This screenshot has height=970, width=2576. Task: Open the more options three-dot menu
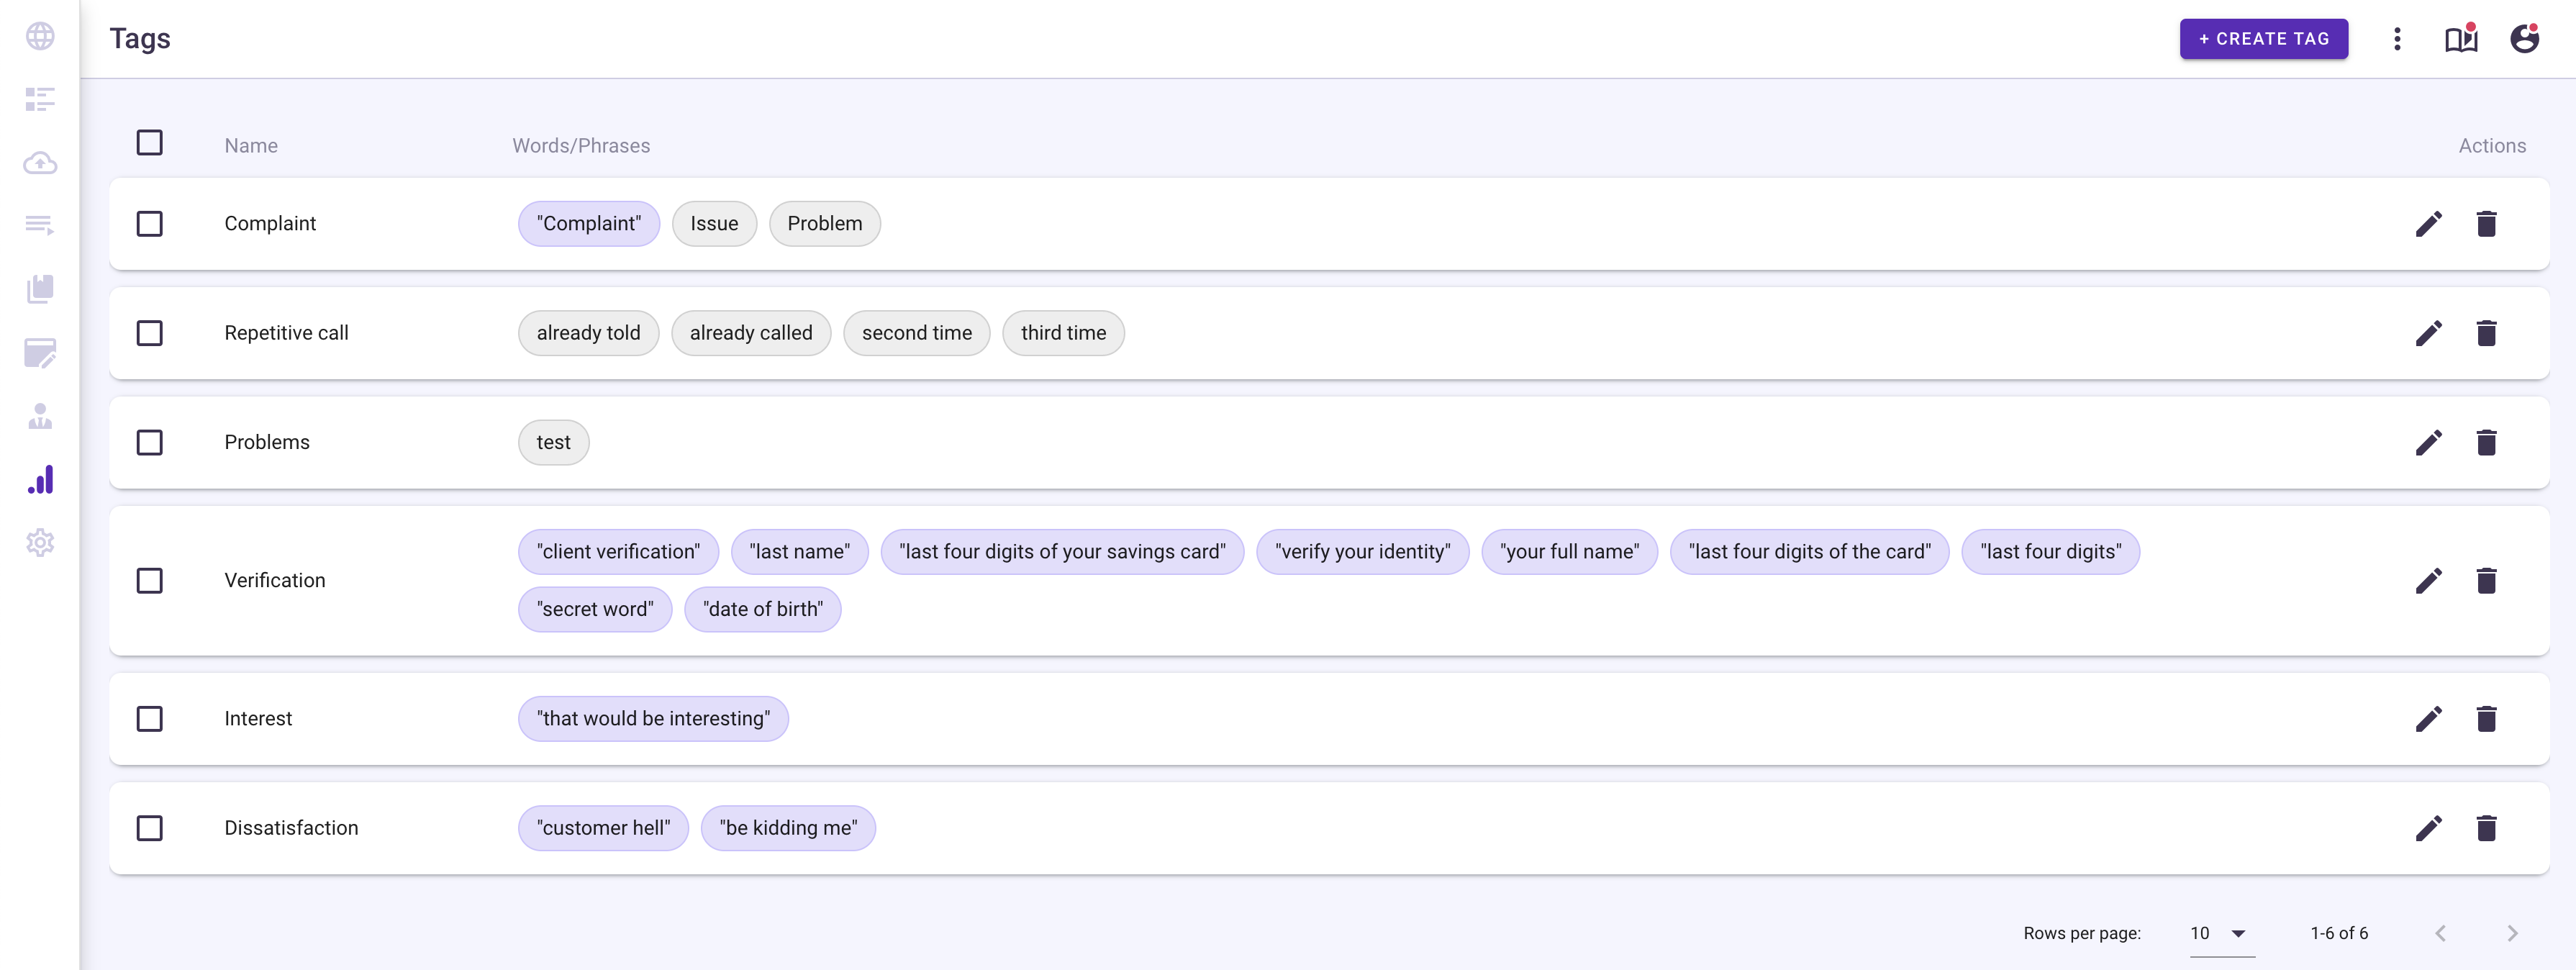point(2397,39)
